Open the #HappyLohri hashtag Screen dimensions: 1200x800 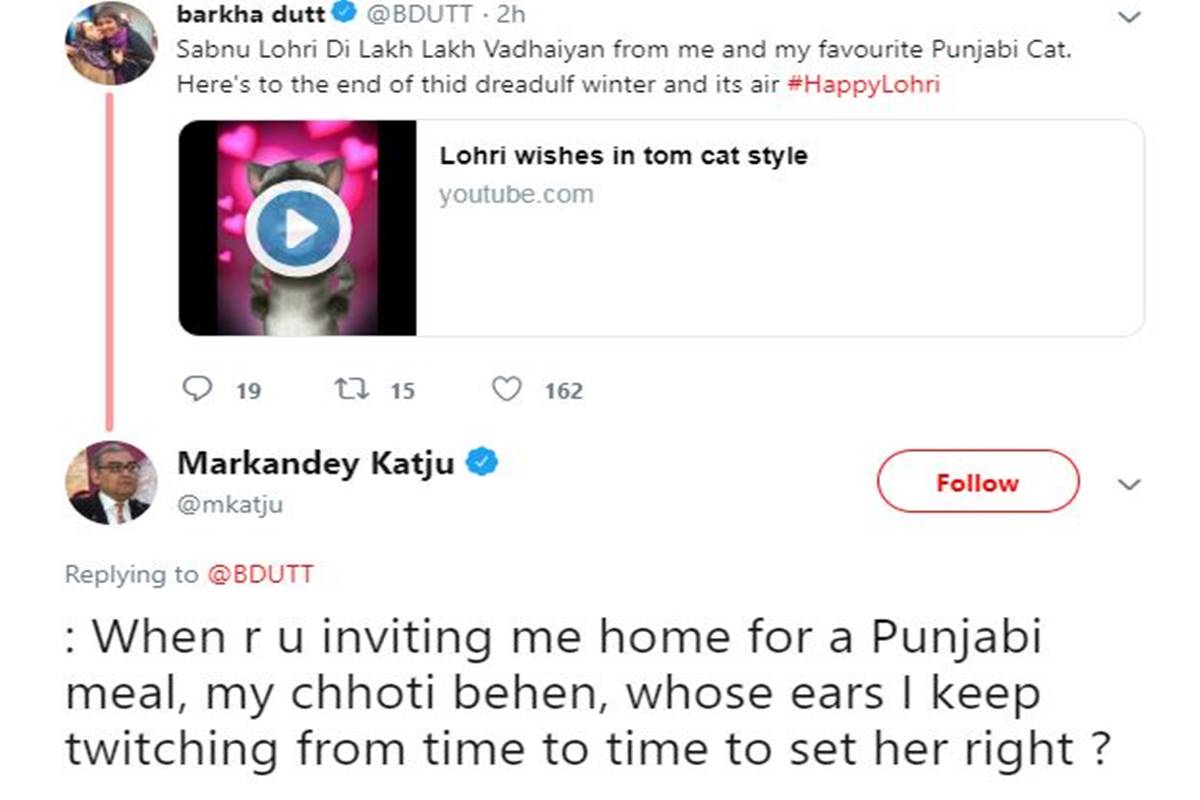coord(864,84)
